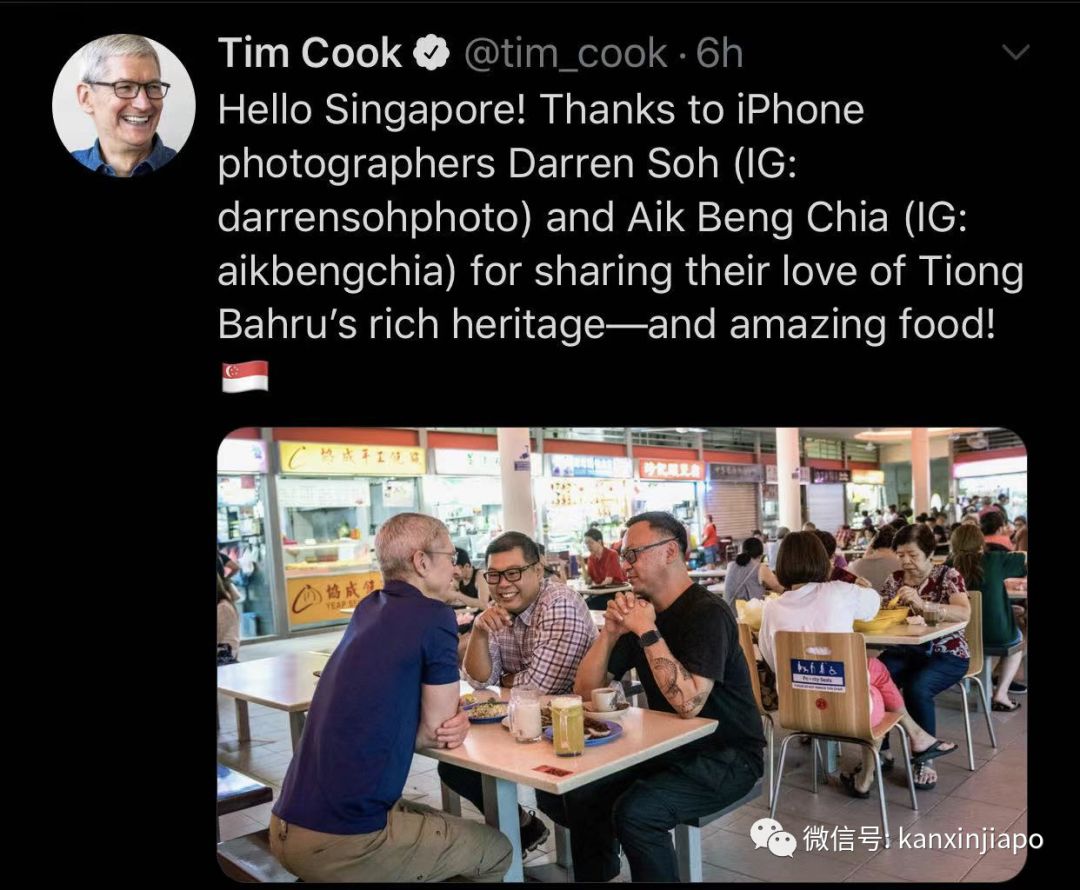Select the name Aik Beng Chia
The image size is (1080, 890).
click(x=758, y=218)
